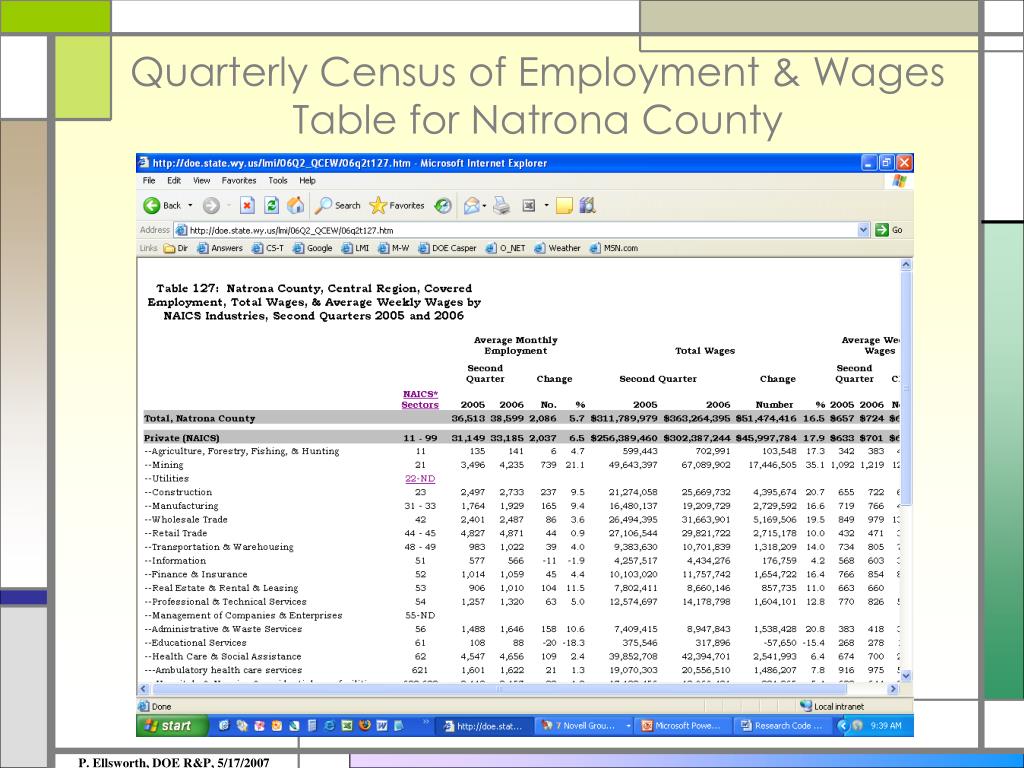
Task: Open the Forward history dropdown arrow
Action: click(229, 206)
